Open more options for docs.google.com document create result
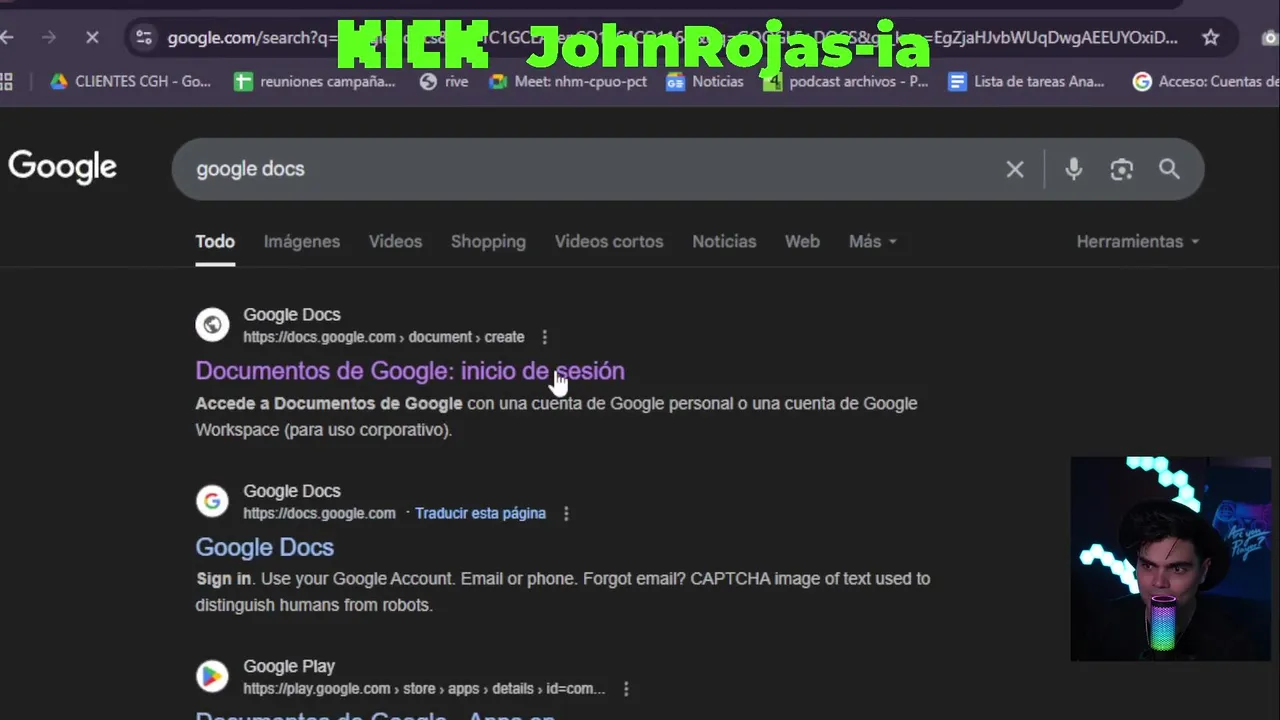The height and width of the screenshot is (720, 1280). coord(544,337)
